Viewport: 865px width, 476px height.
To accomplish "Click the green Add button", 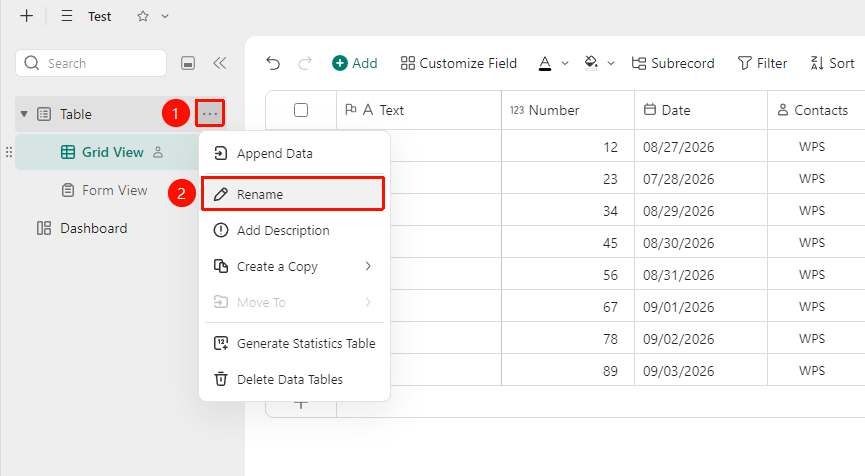I will (x=355, y=63).
